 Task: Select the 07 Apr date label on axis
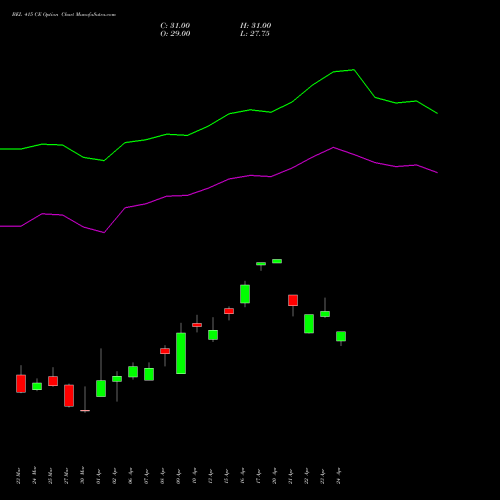coord(146,476)
